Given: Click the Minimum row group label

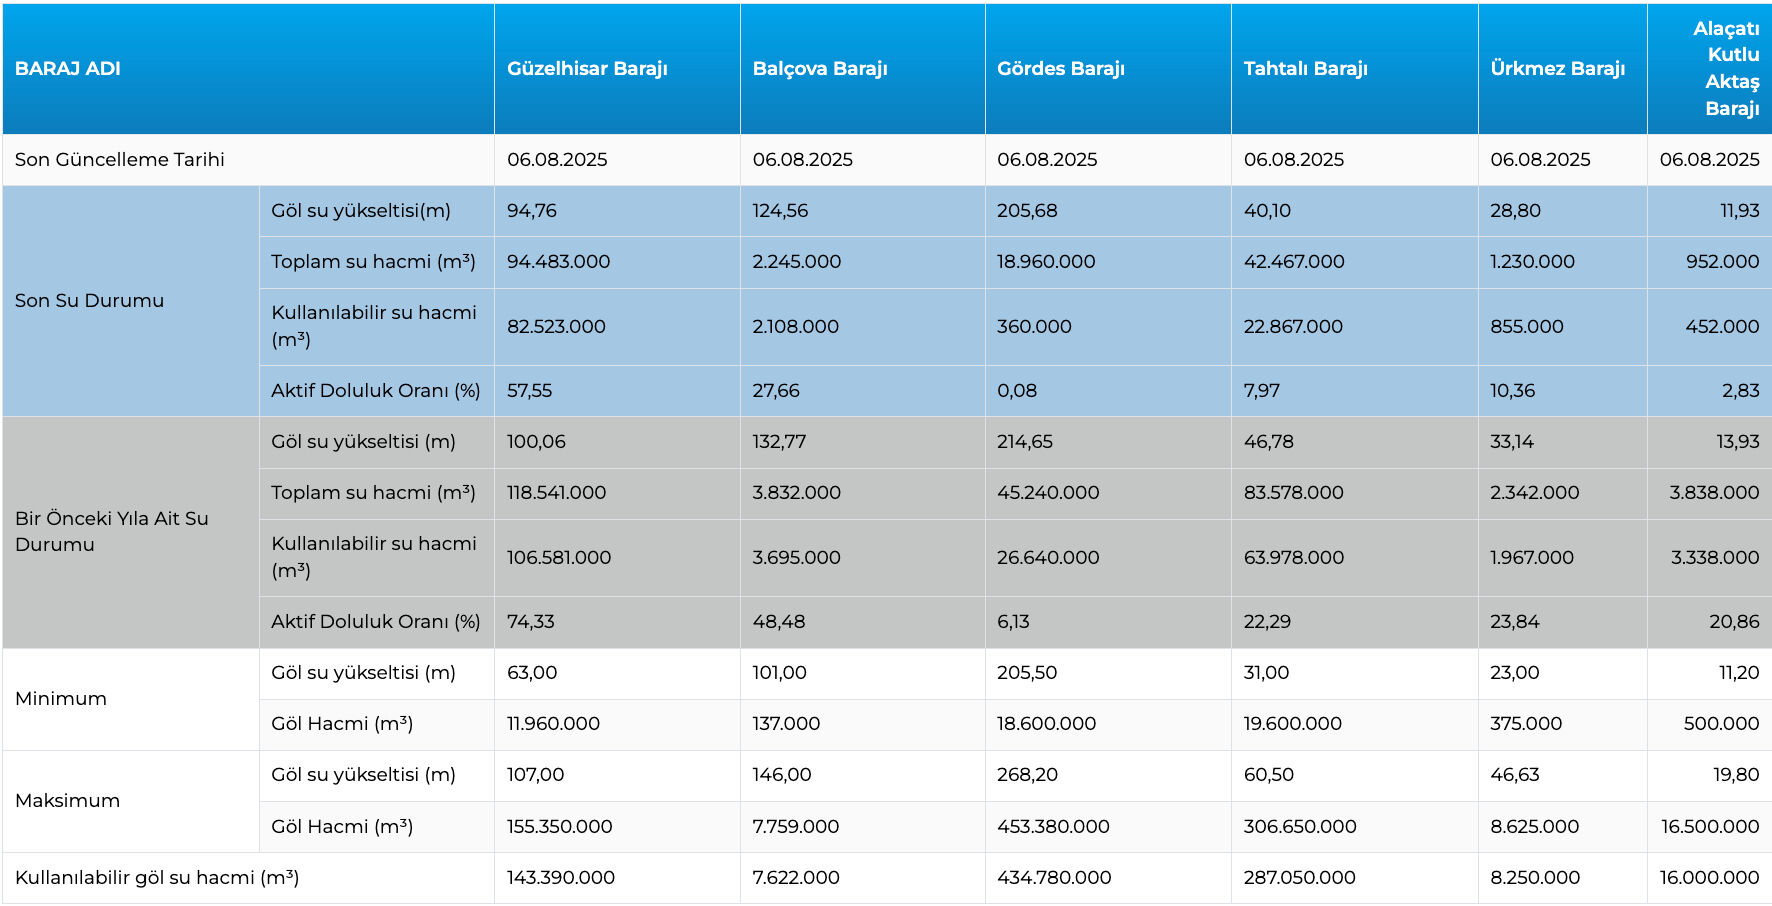Looking at the screenshot, I should 61,699.
